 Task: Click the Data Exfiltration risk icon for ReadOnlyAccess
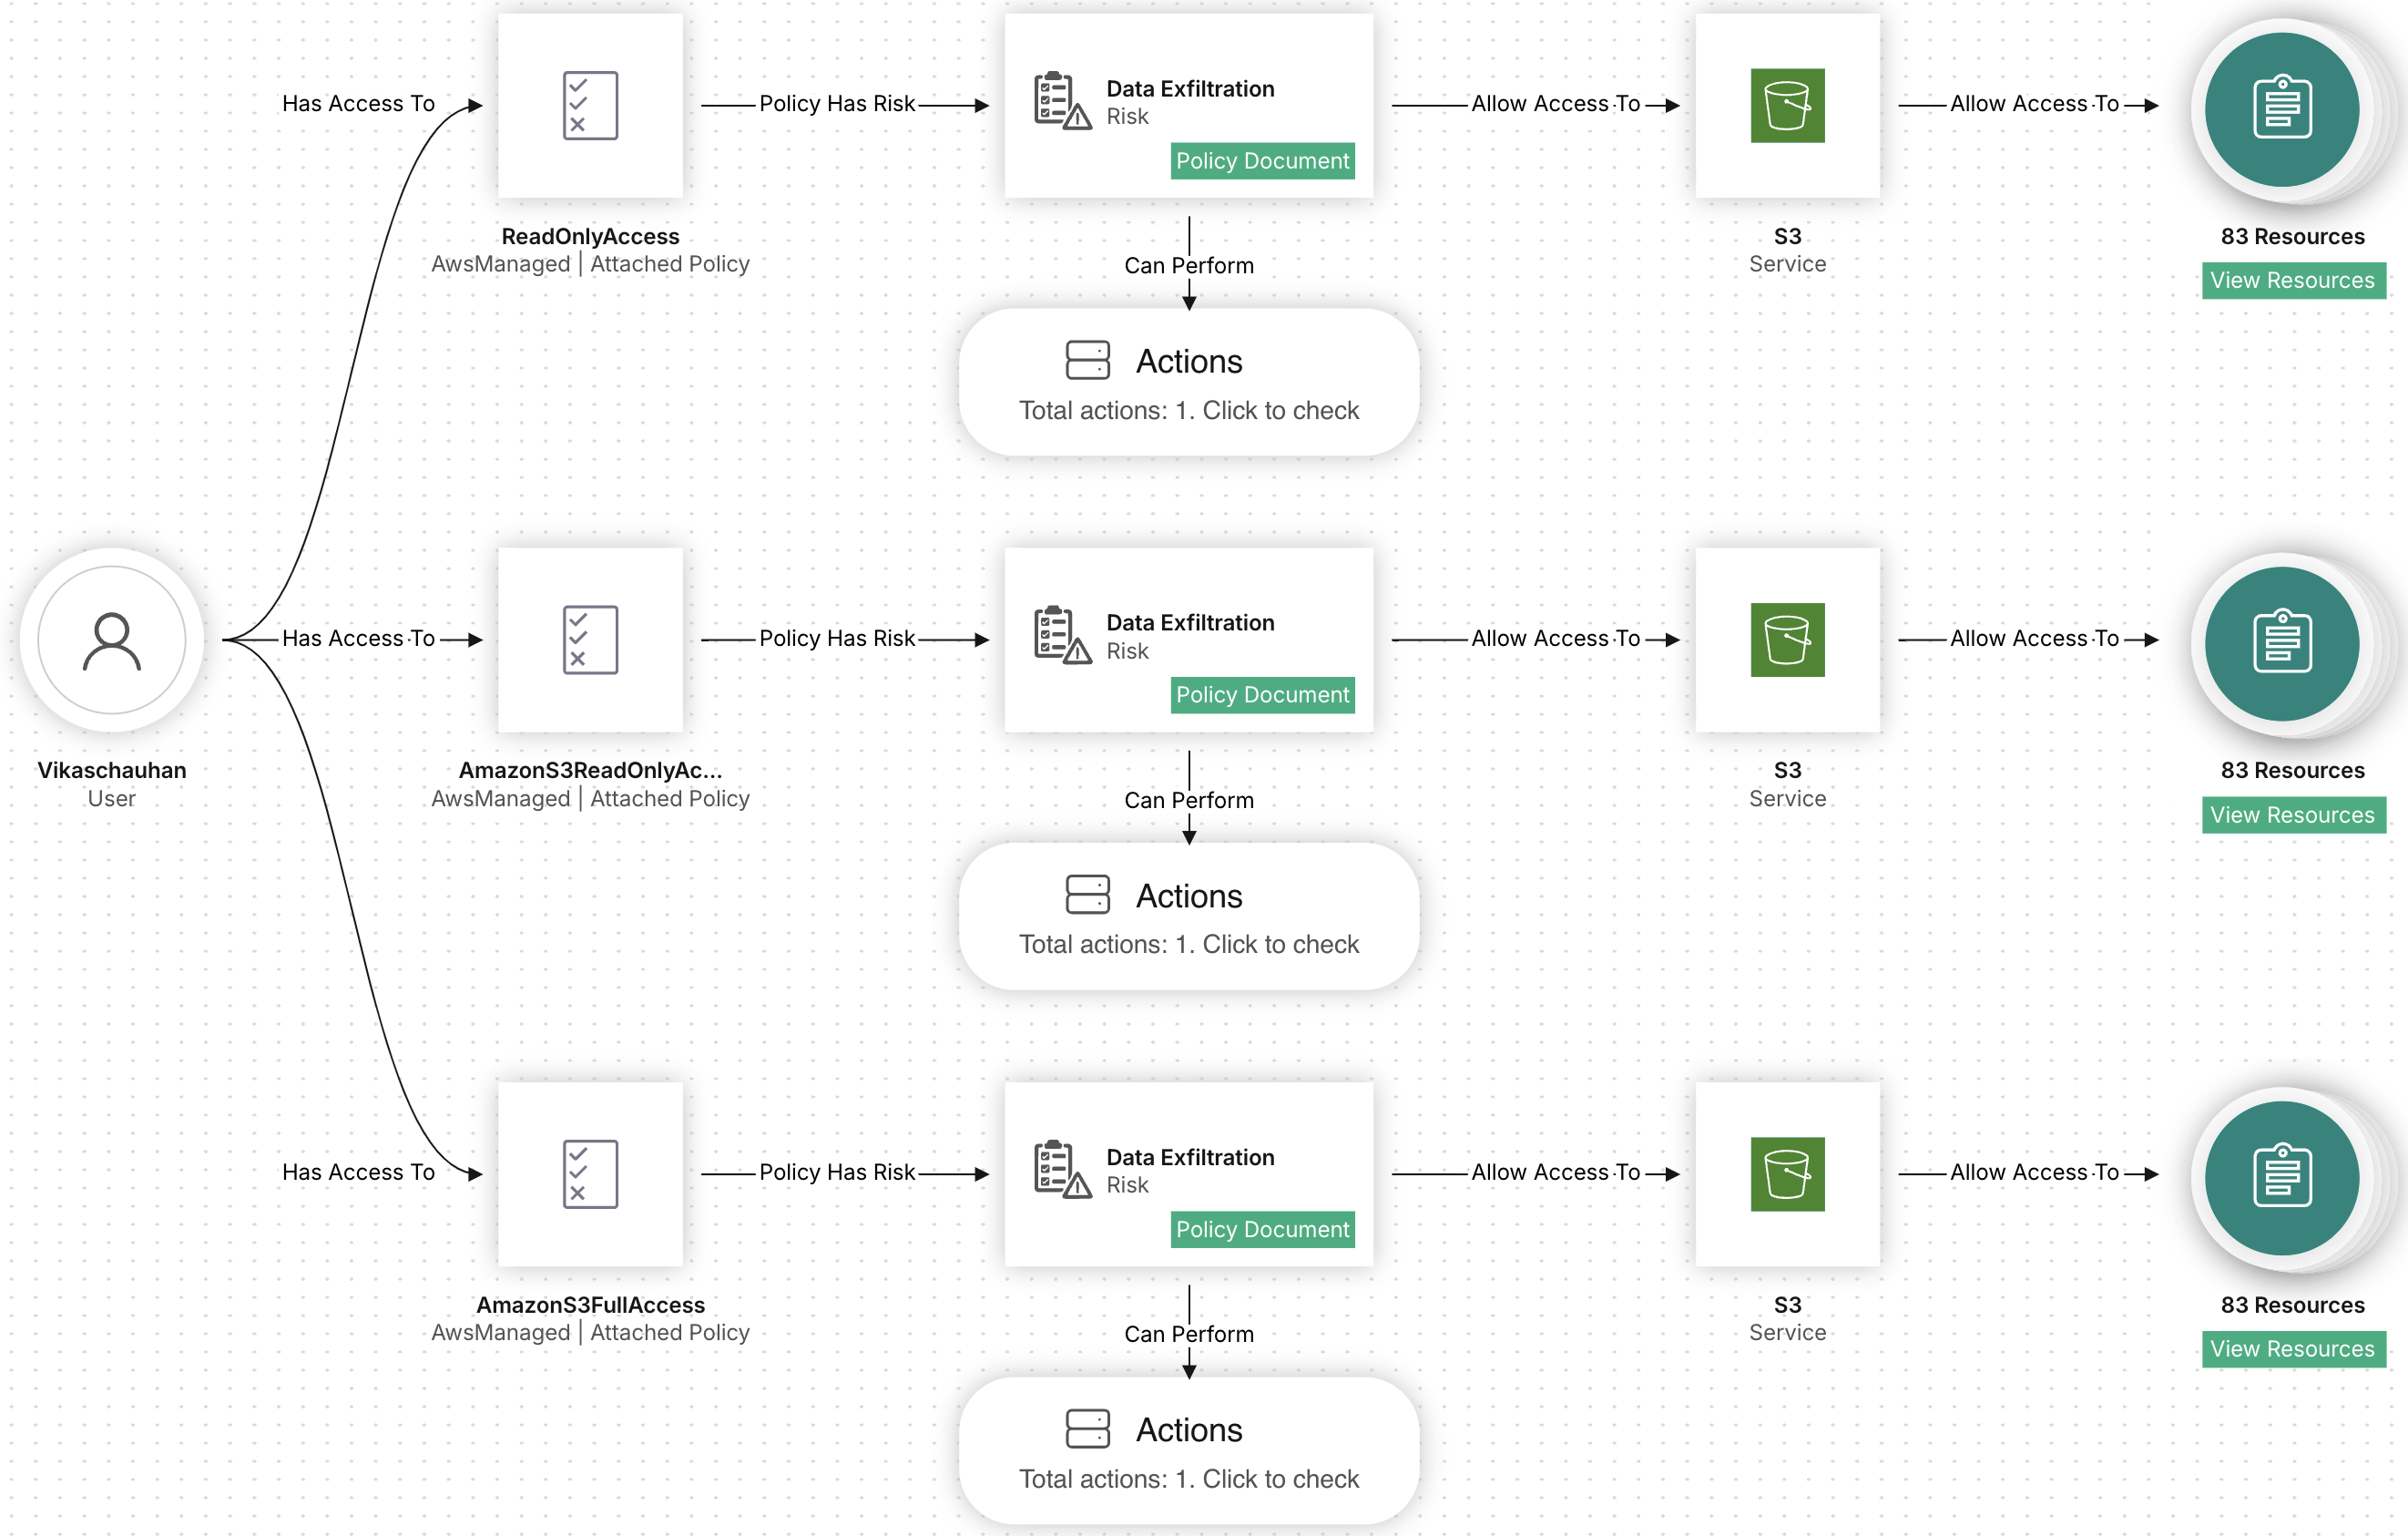click(1061, 101)
